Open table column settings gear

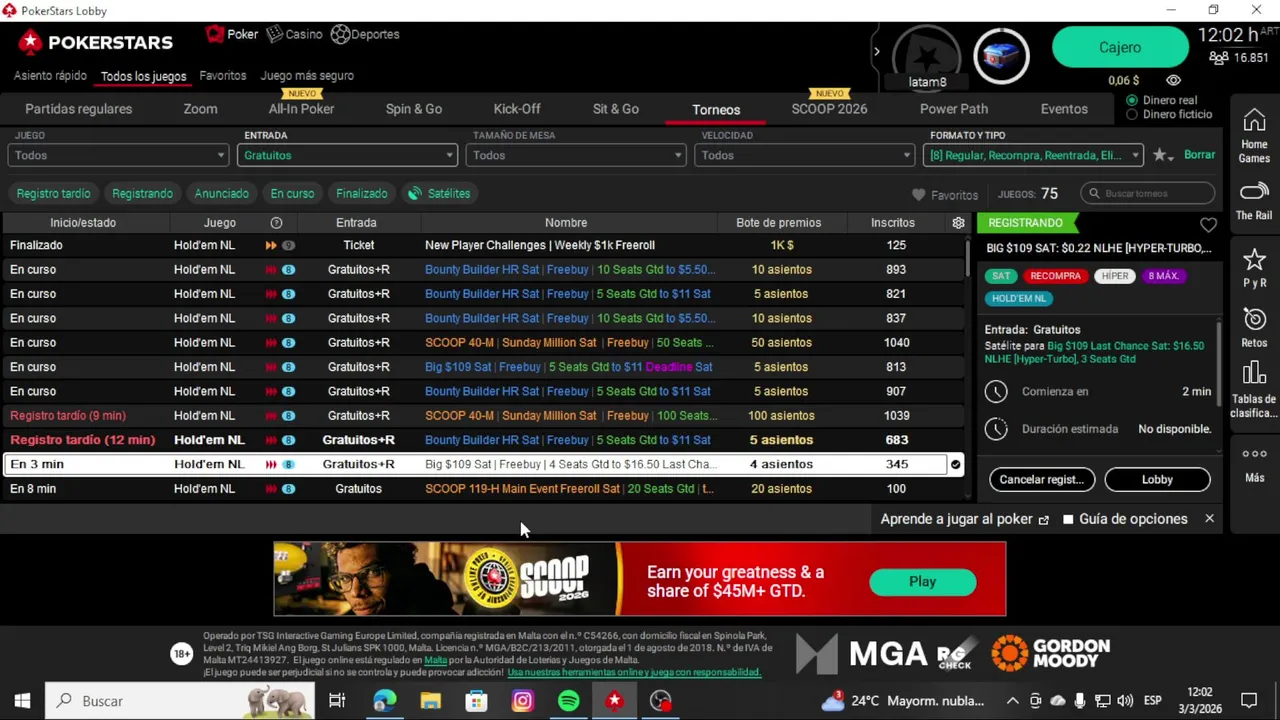coord(958,223)
